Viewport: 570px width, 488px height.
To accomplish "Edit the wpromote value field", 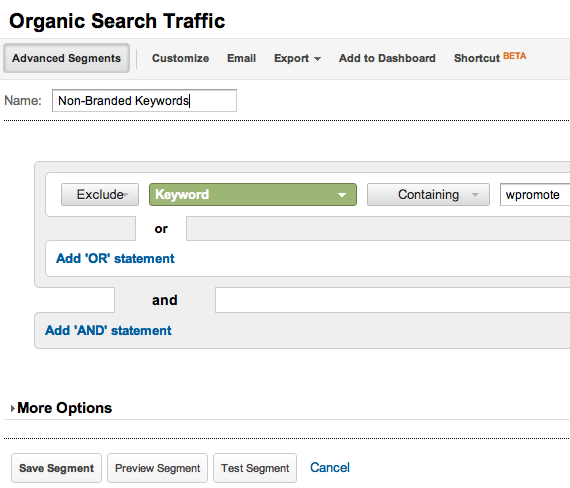I will (535, 195).
